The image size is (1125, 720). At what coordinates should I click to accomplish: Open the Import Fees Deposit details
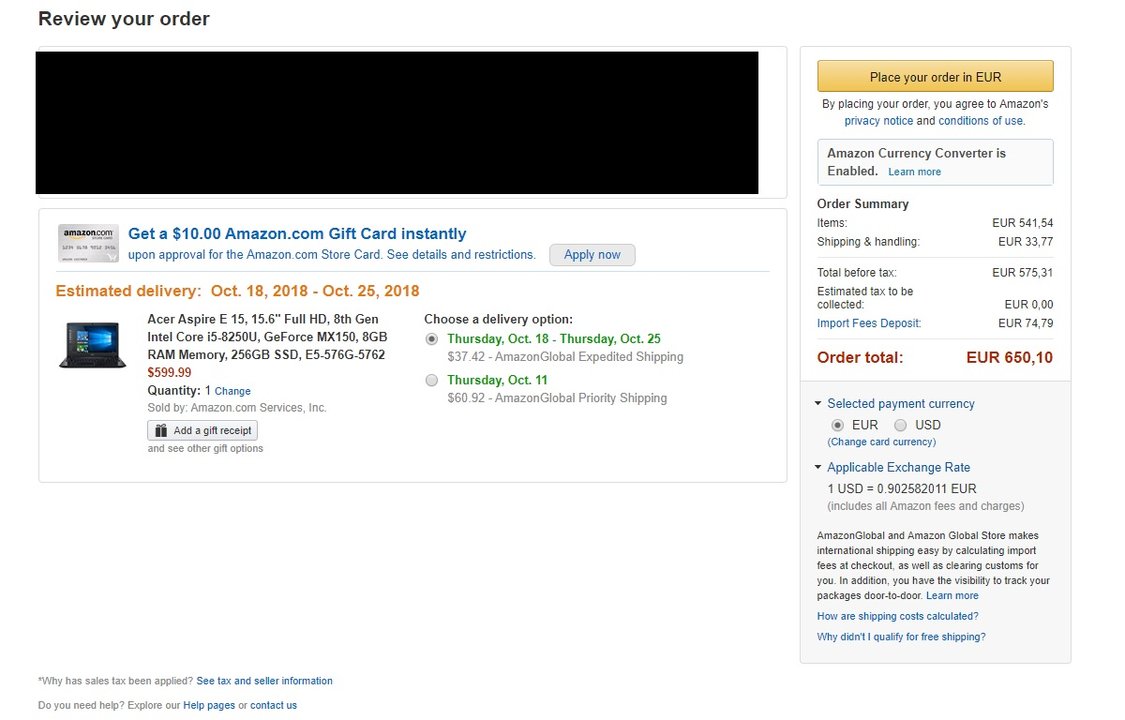coord(869,323)
